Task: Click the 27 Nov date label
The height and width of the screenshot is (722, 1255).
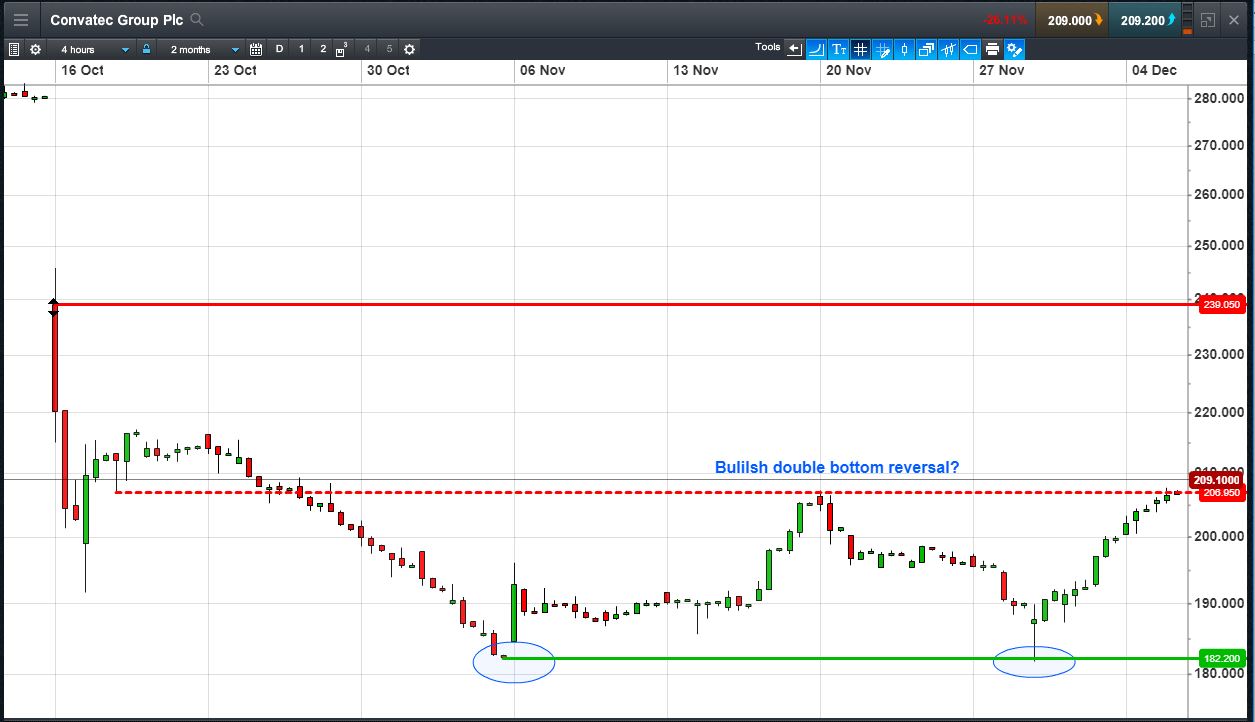Action: click(x=1001, y=70)
